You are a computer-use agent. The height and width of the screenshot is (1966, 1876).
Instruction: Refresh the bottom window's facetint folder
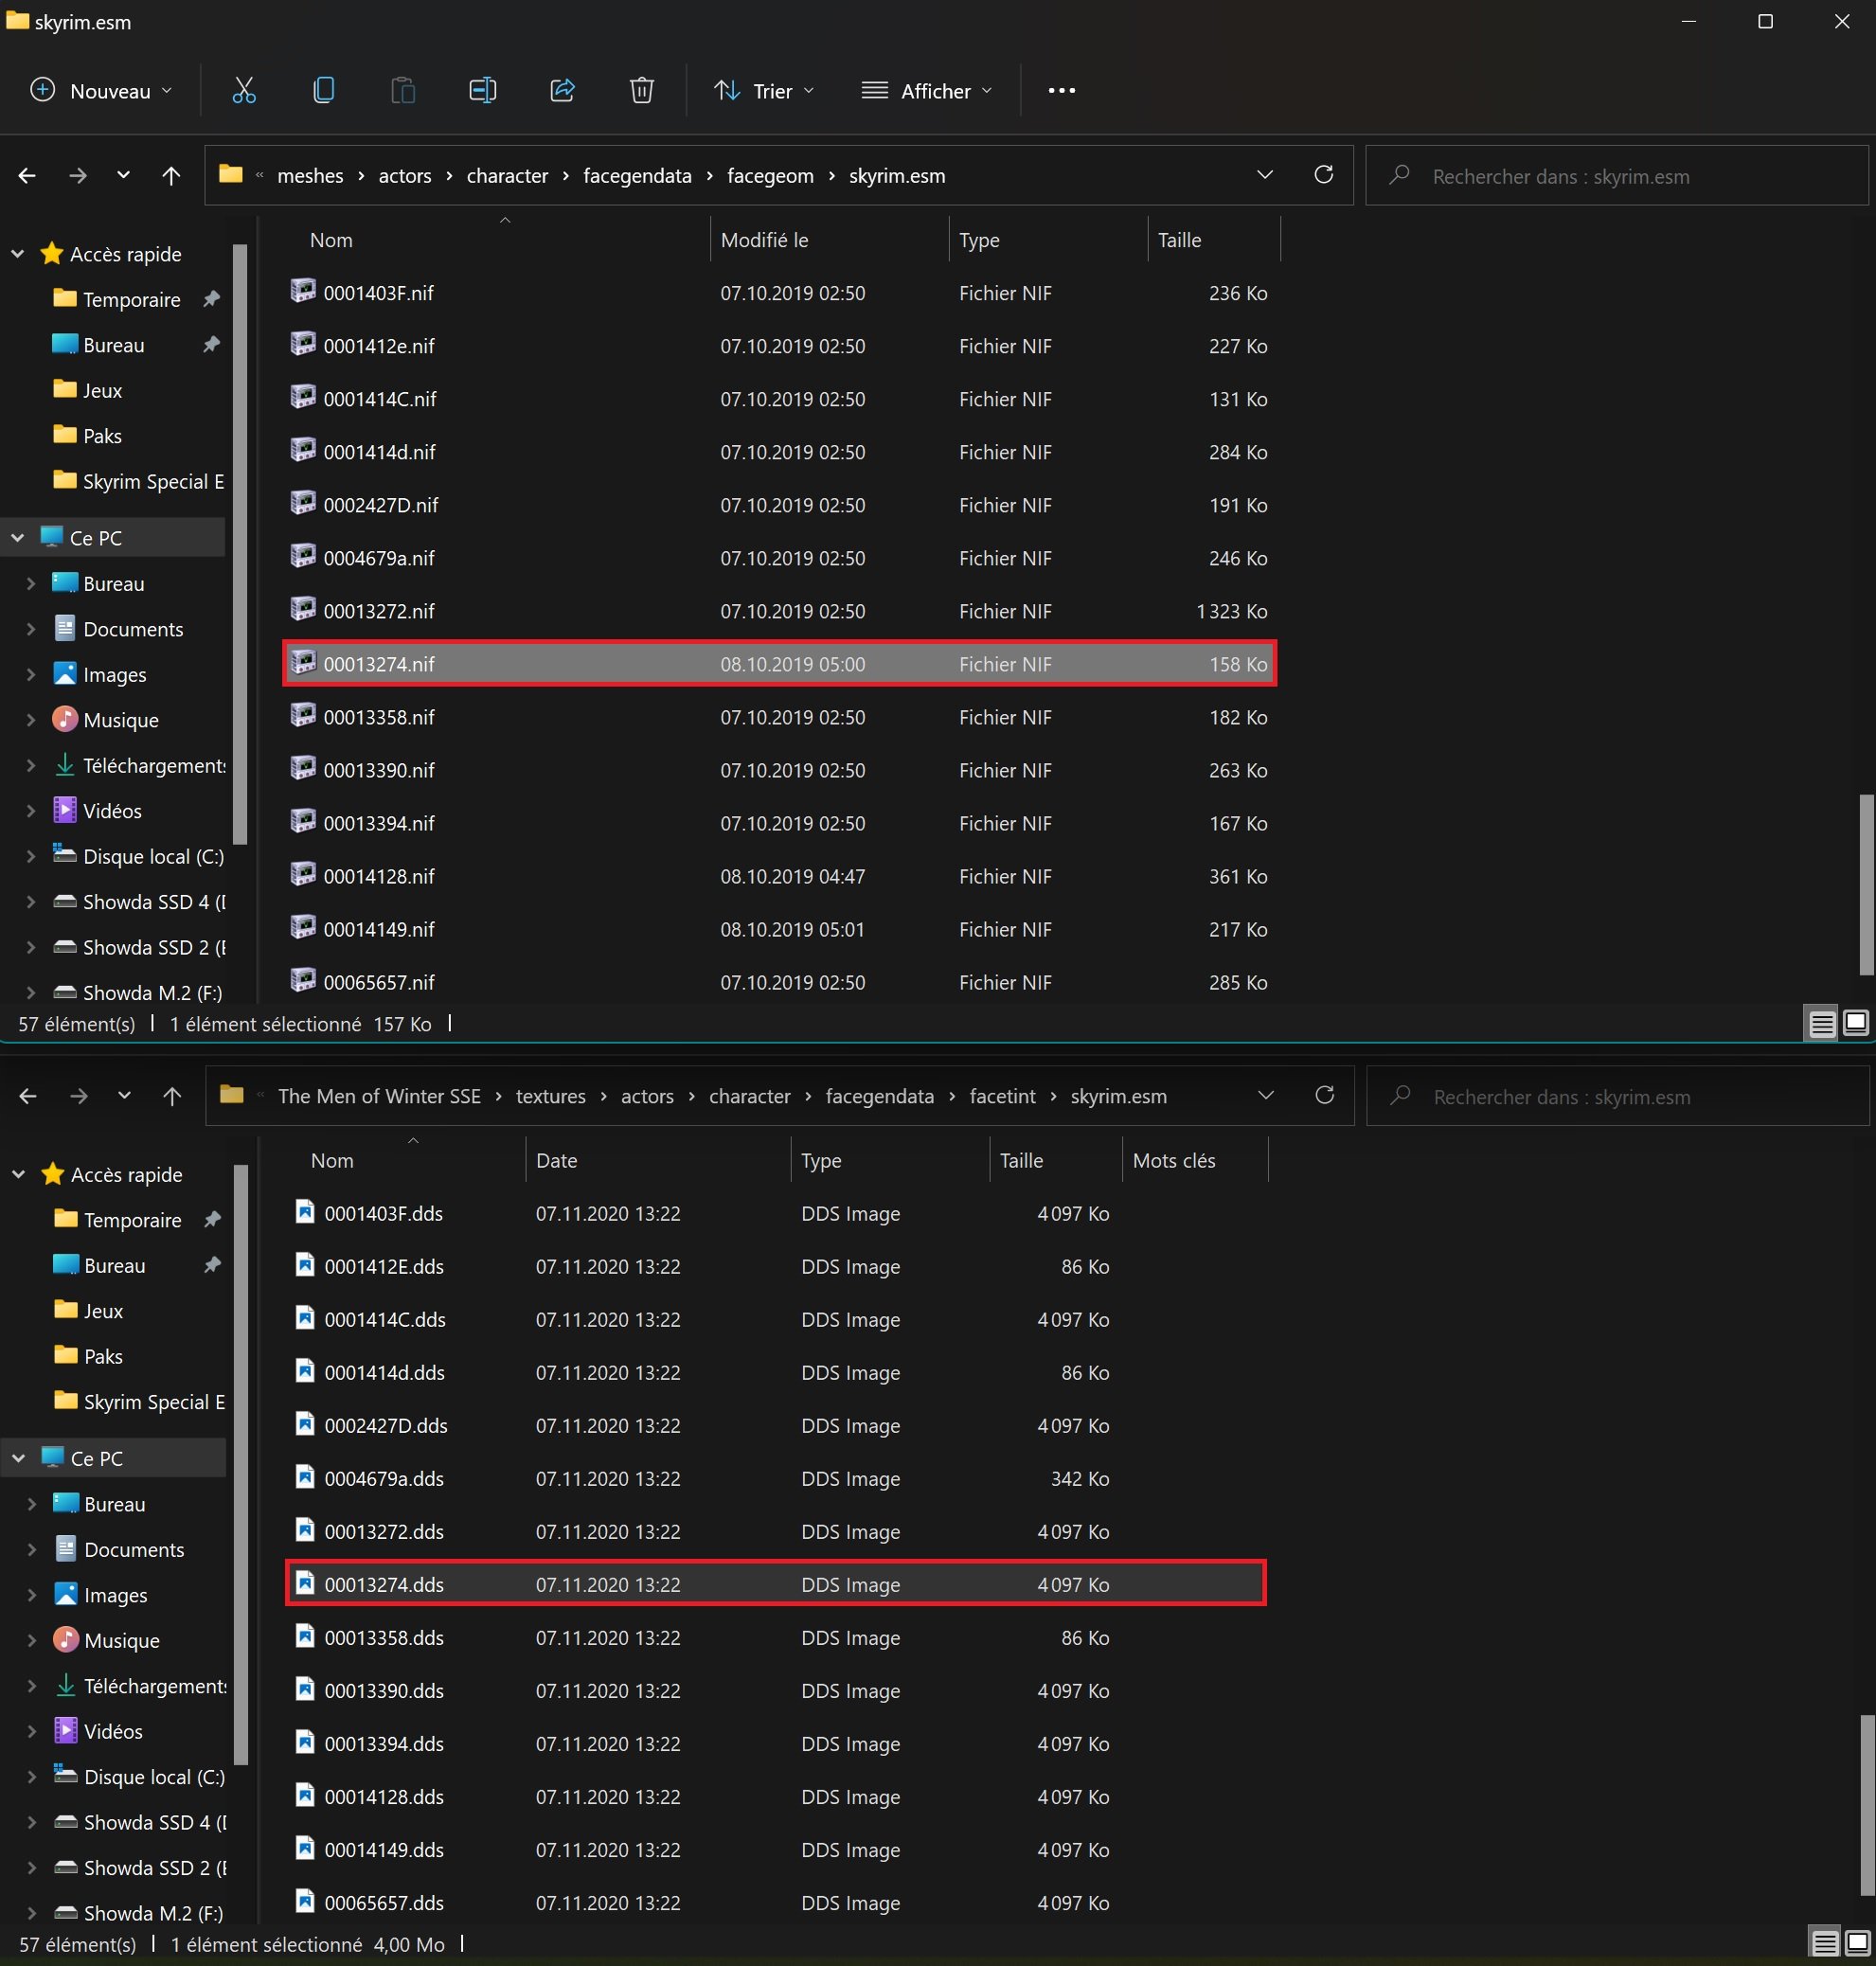[x=1324, y=1095]
